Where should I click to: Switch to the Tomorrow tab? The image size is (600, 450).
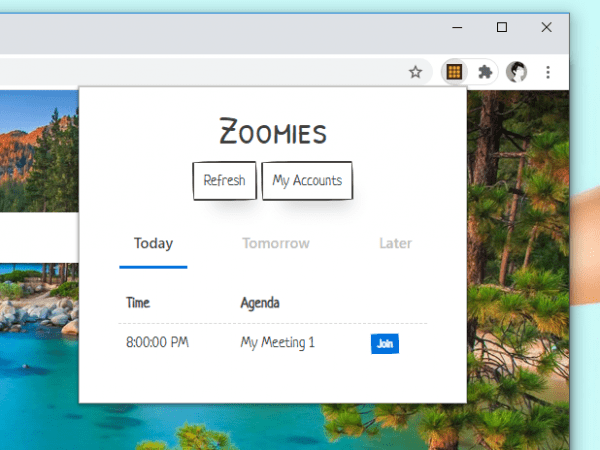[x=276, y=244]
